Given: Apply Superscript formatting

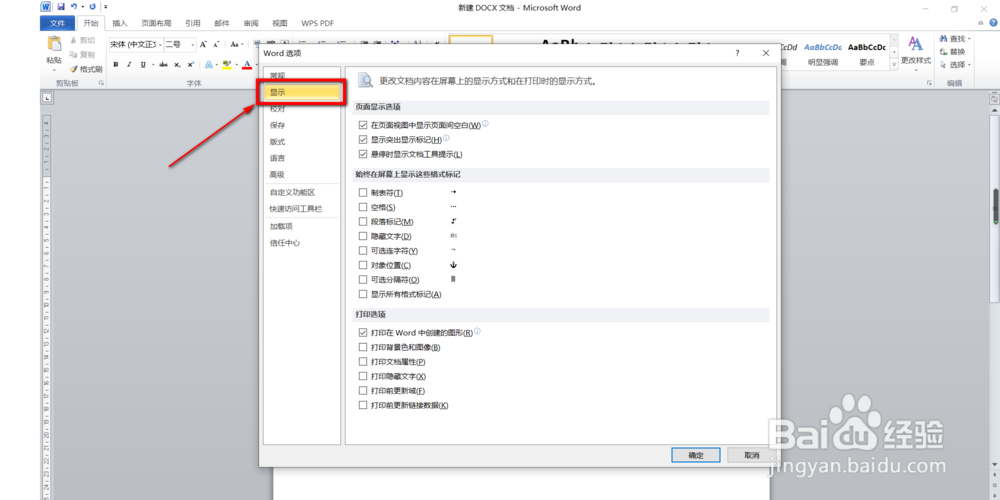Looking at the screenshot, I should (x=191, y=64).
